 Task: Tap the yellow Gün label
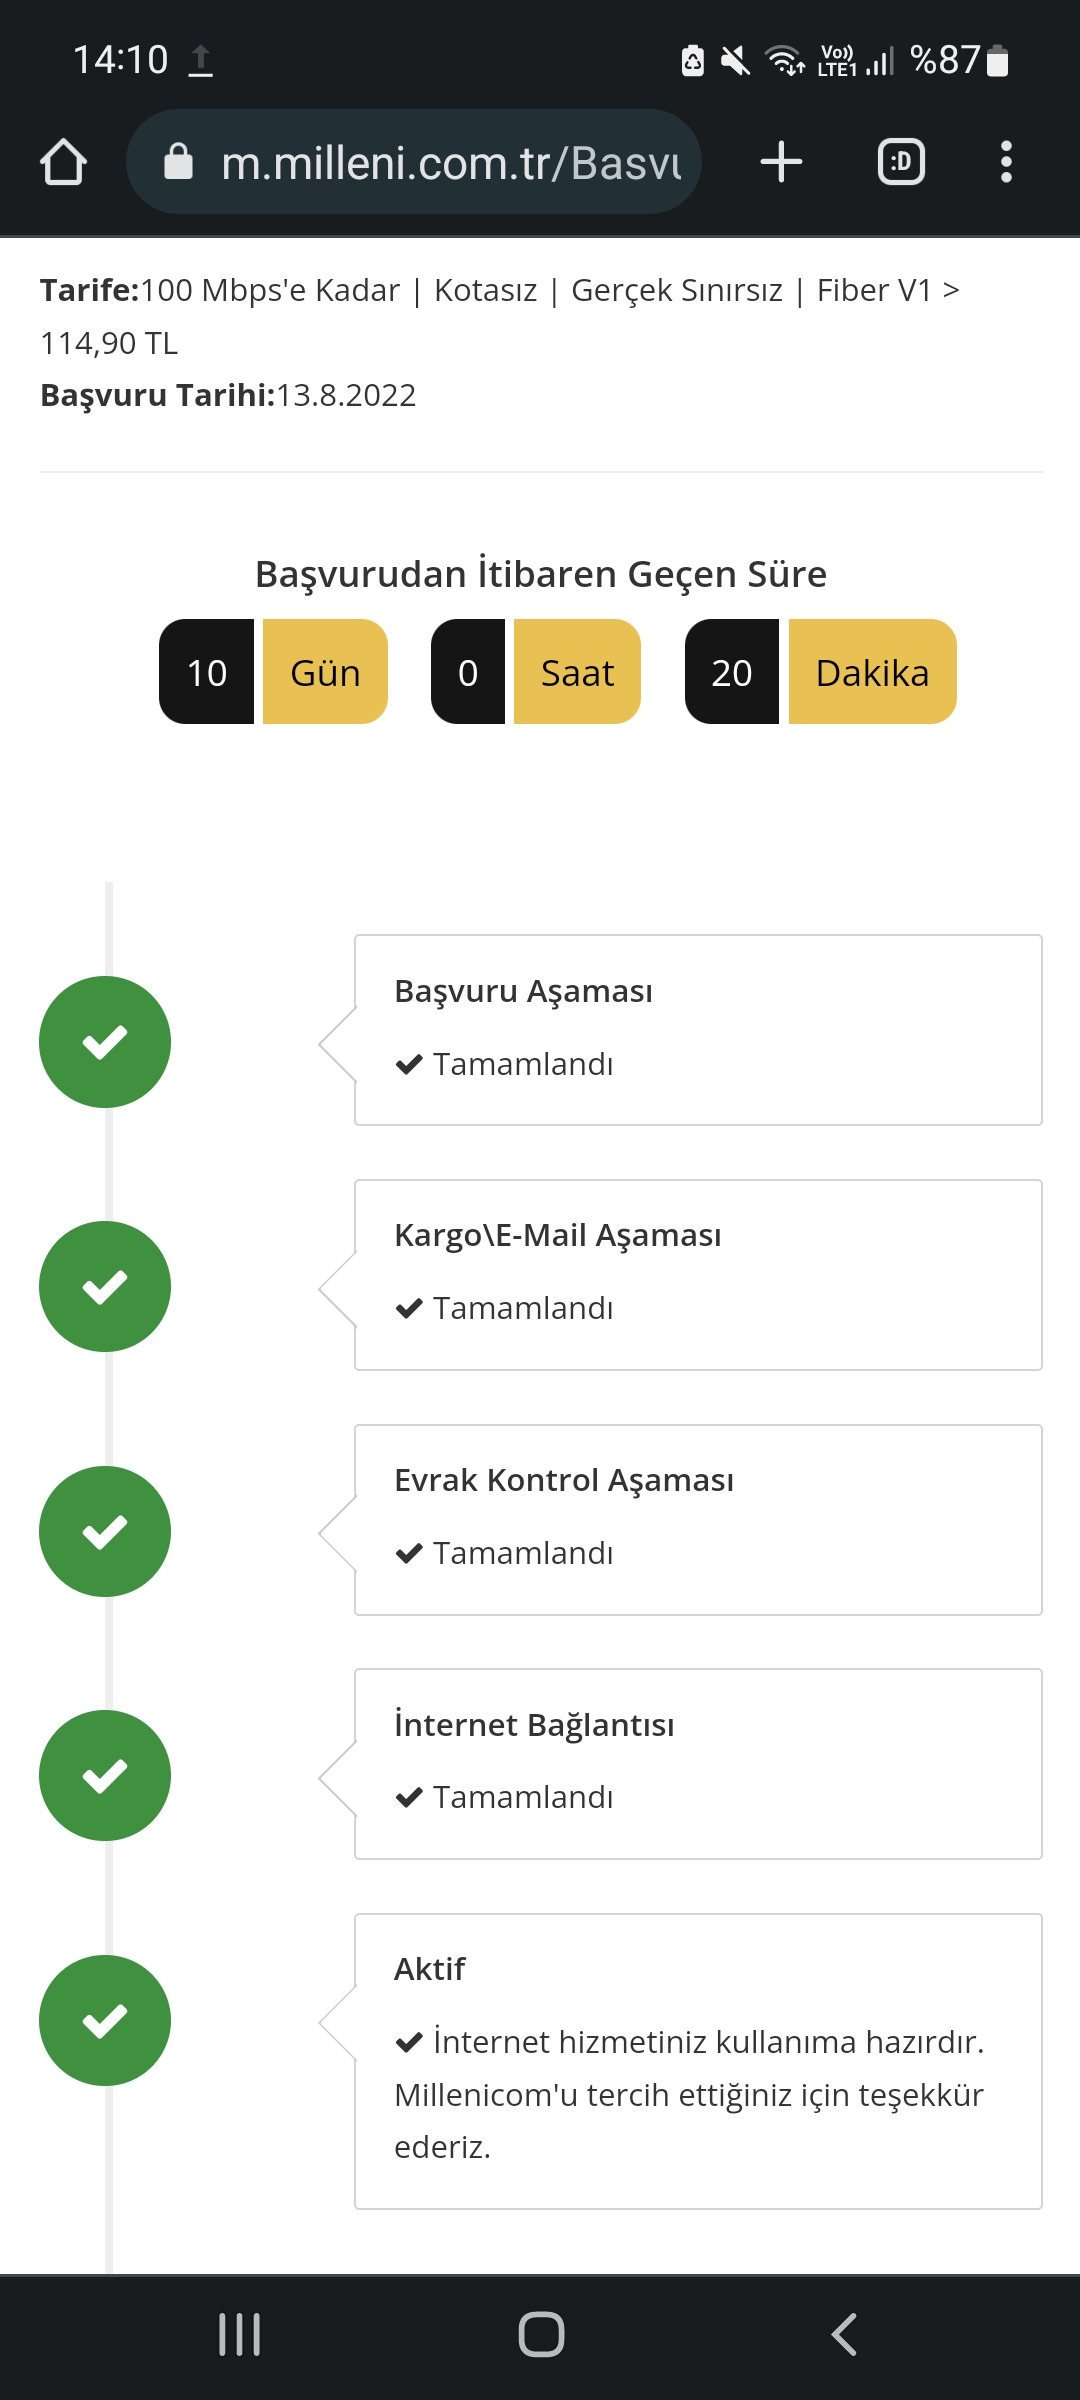click(x=325, y=672)
